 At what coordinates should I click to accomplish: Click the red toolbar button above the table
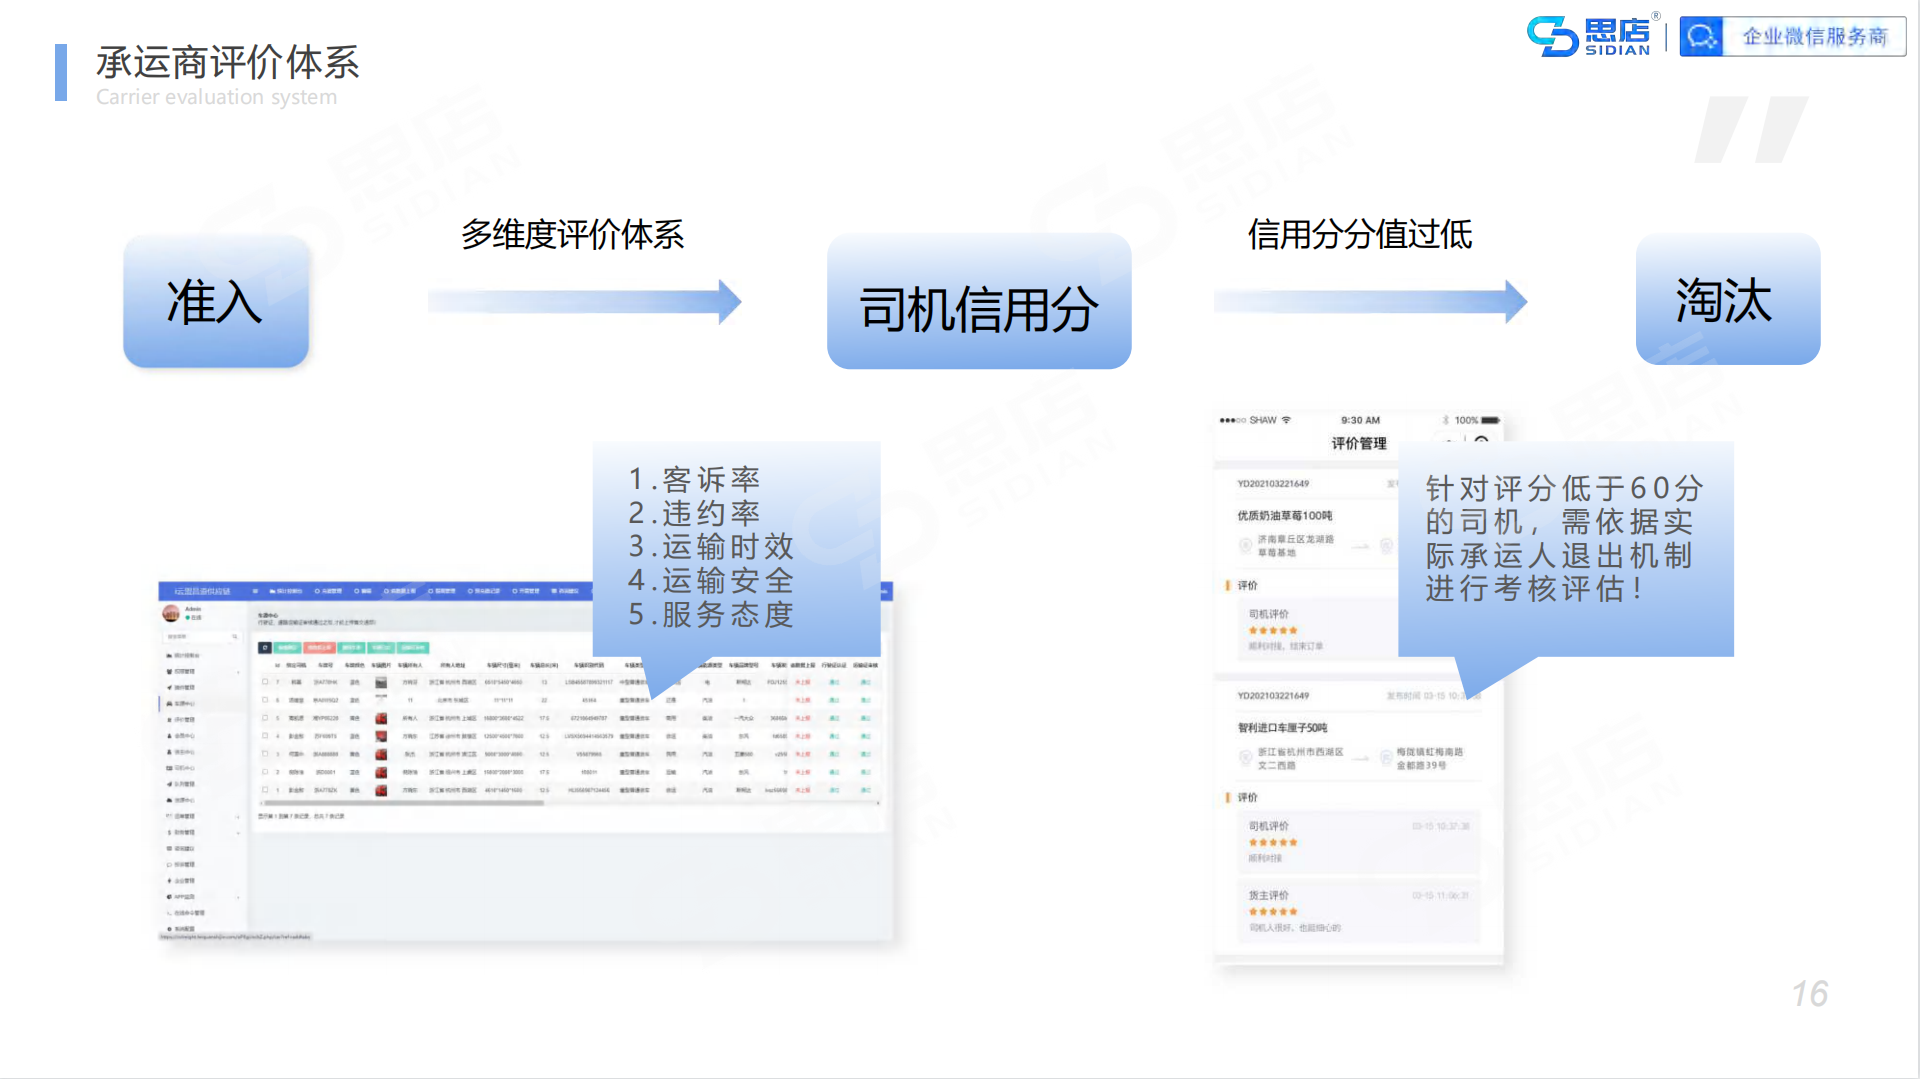point(319,648)
